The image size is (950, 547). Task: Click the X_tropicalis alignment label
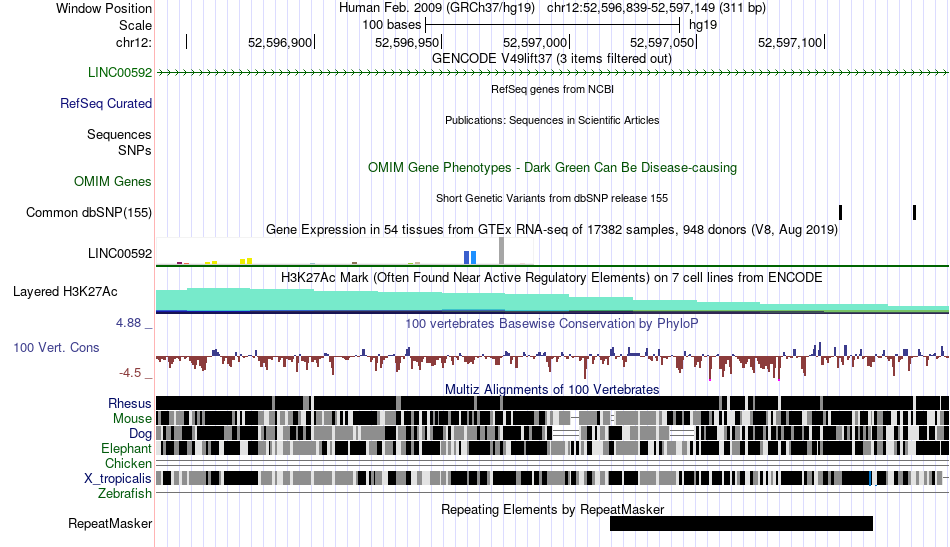(x=118, y=479)
